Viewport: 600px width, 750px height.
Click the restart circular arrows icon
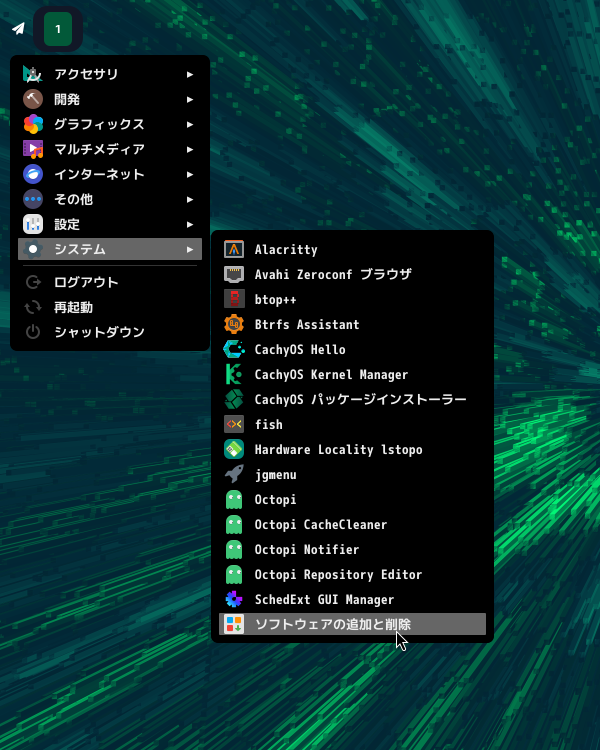[x=33, y=307]
